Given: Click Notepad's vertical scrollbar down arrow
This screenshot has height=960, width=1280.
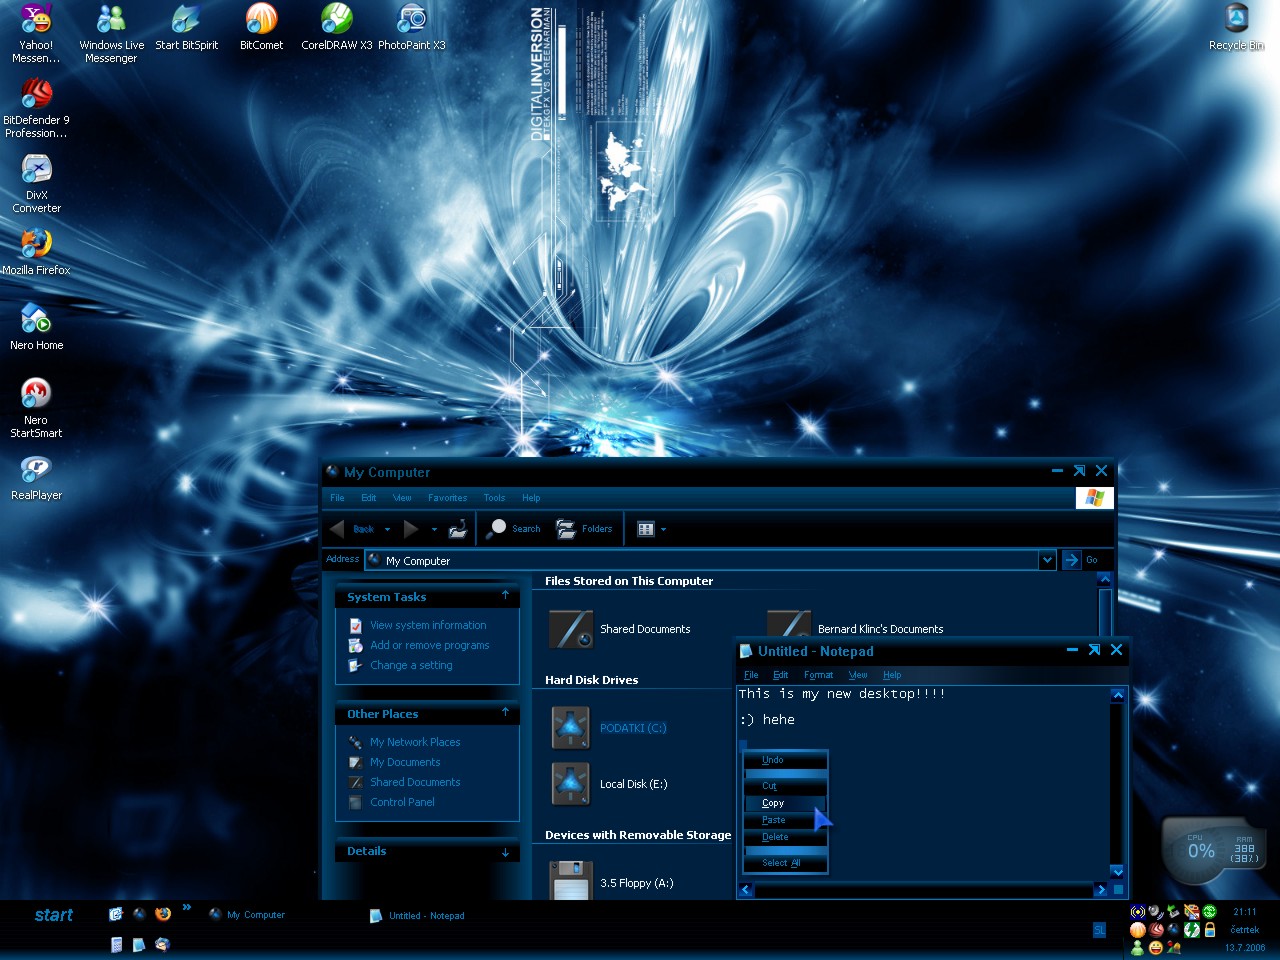Looking at the screenshot, I should (x=1118, y=871).
